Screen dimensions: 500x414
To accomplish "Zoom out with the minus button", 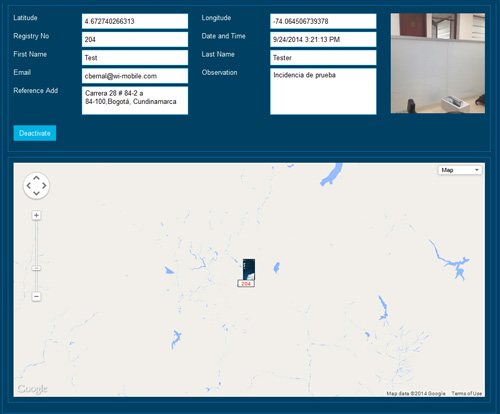I will tap(36, 296).
